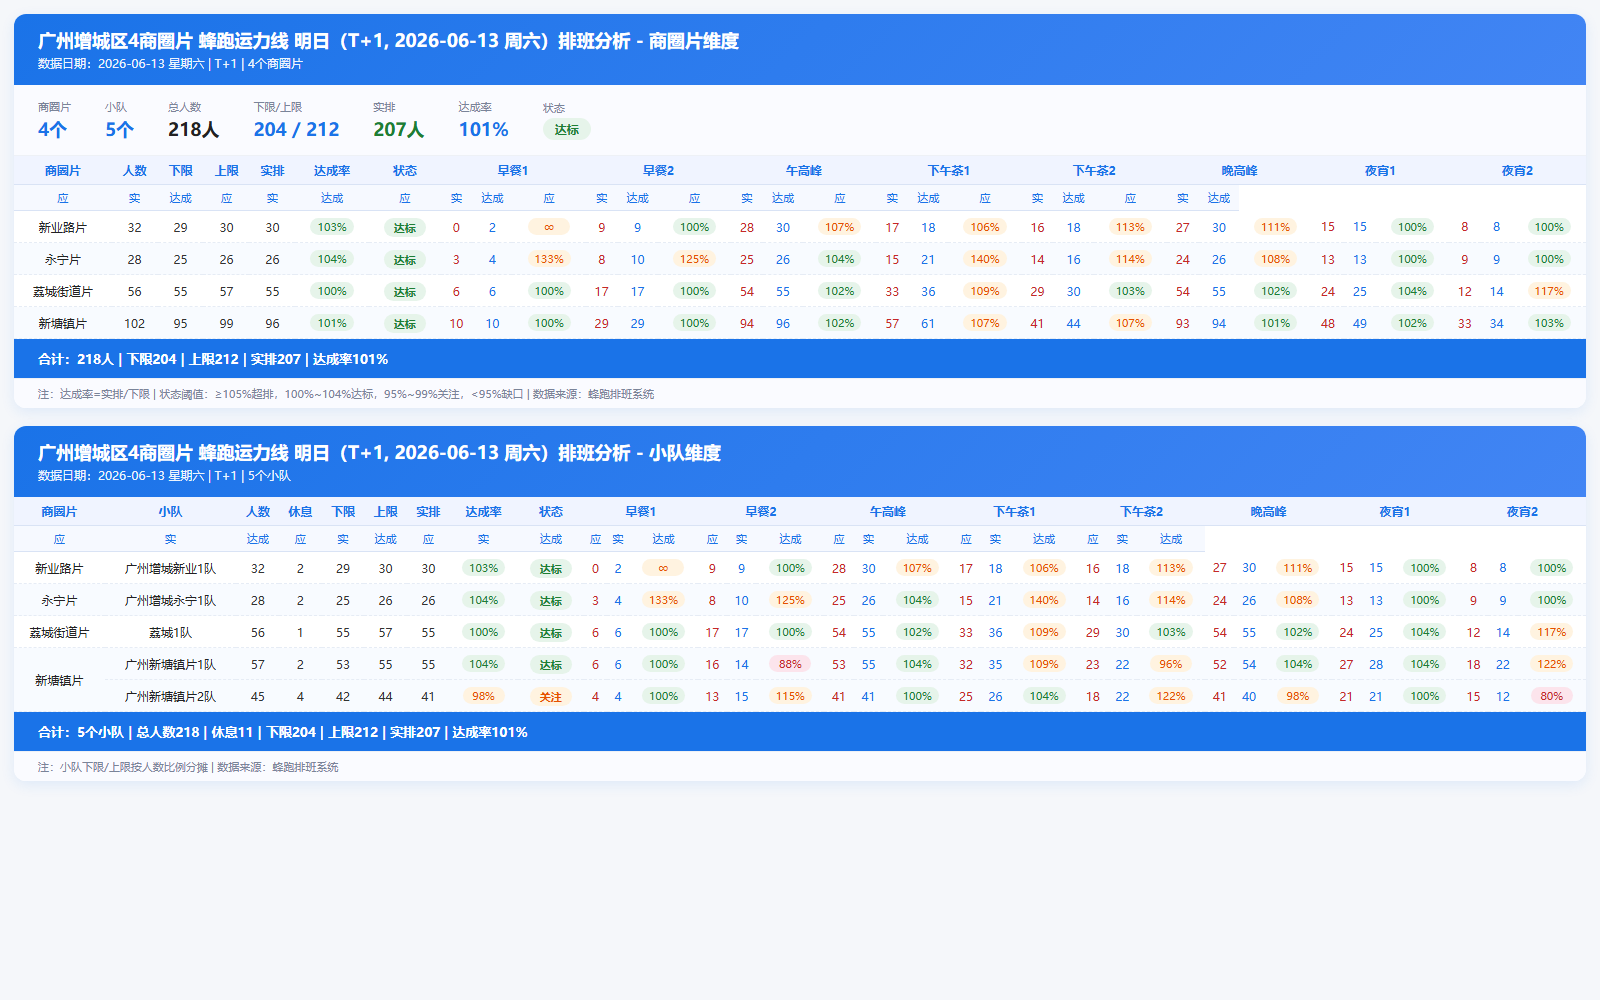1600x1000 pixels.
Task: Click the summary 商圈片 count 4个
Action: (x=52, y=129)
